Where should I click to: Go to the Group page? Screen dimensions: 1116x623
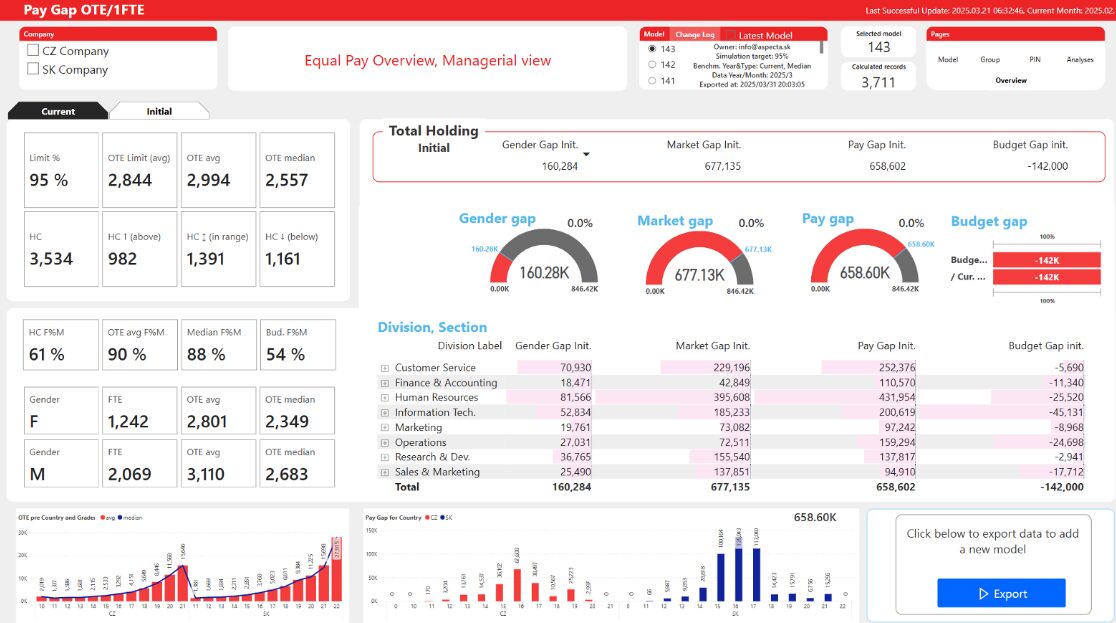(990, 60)
